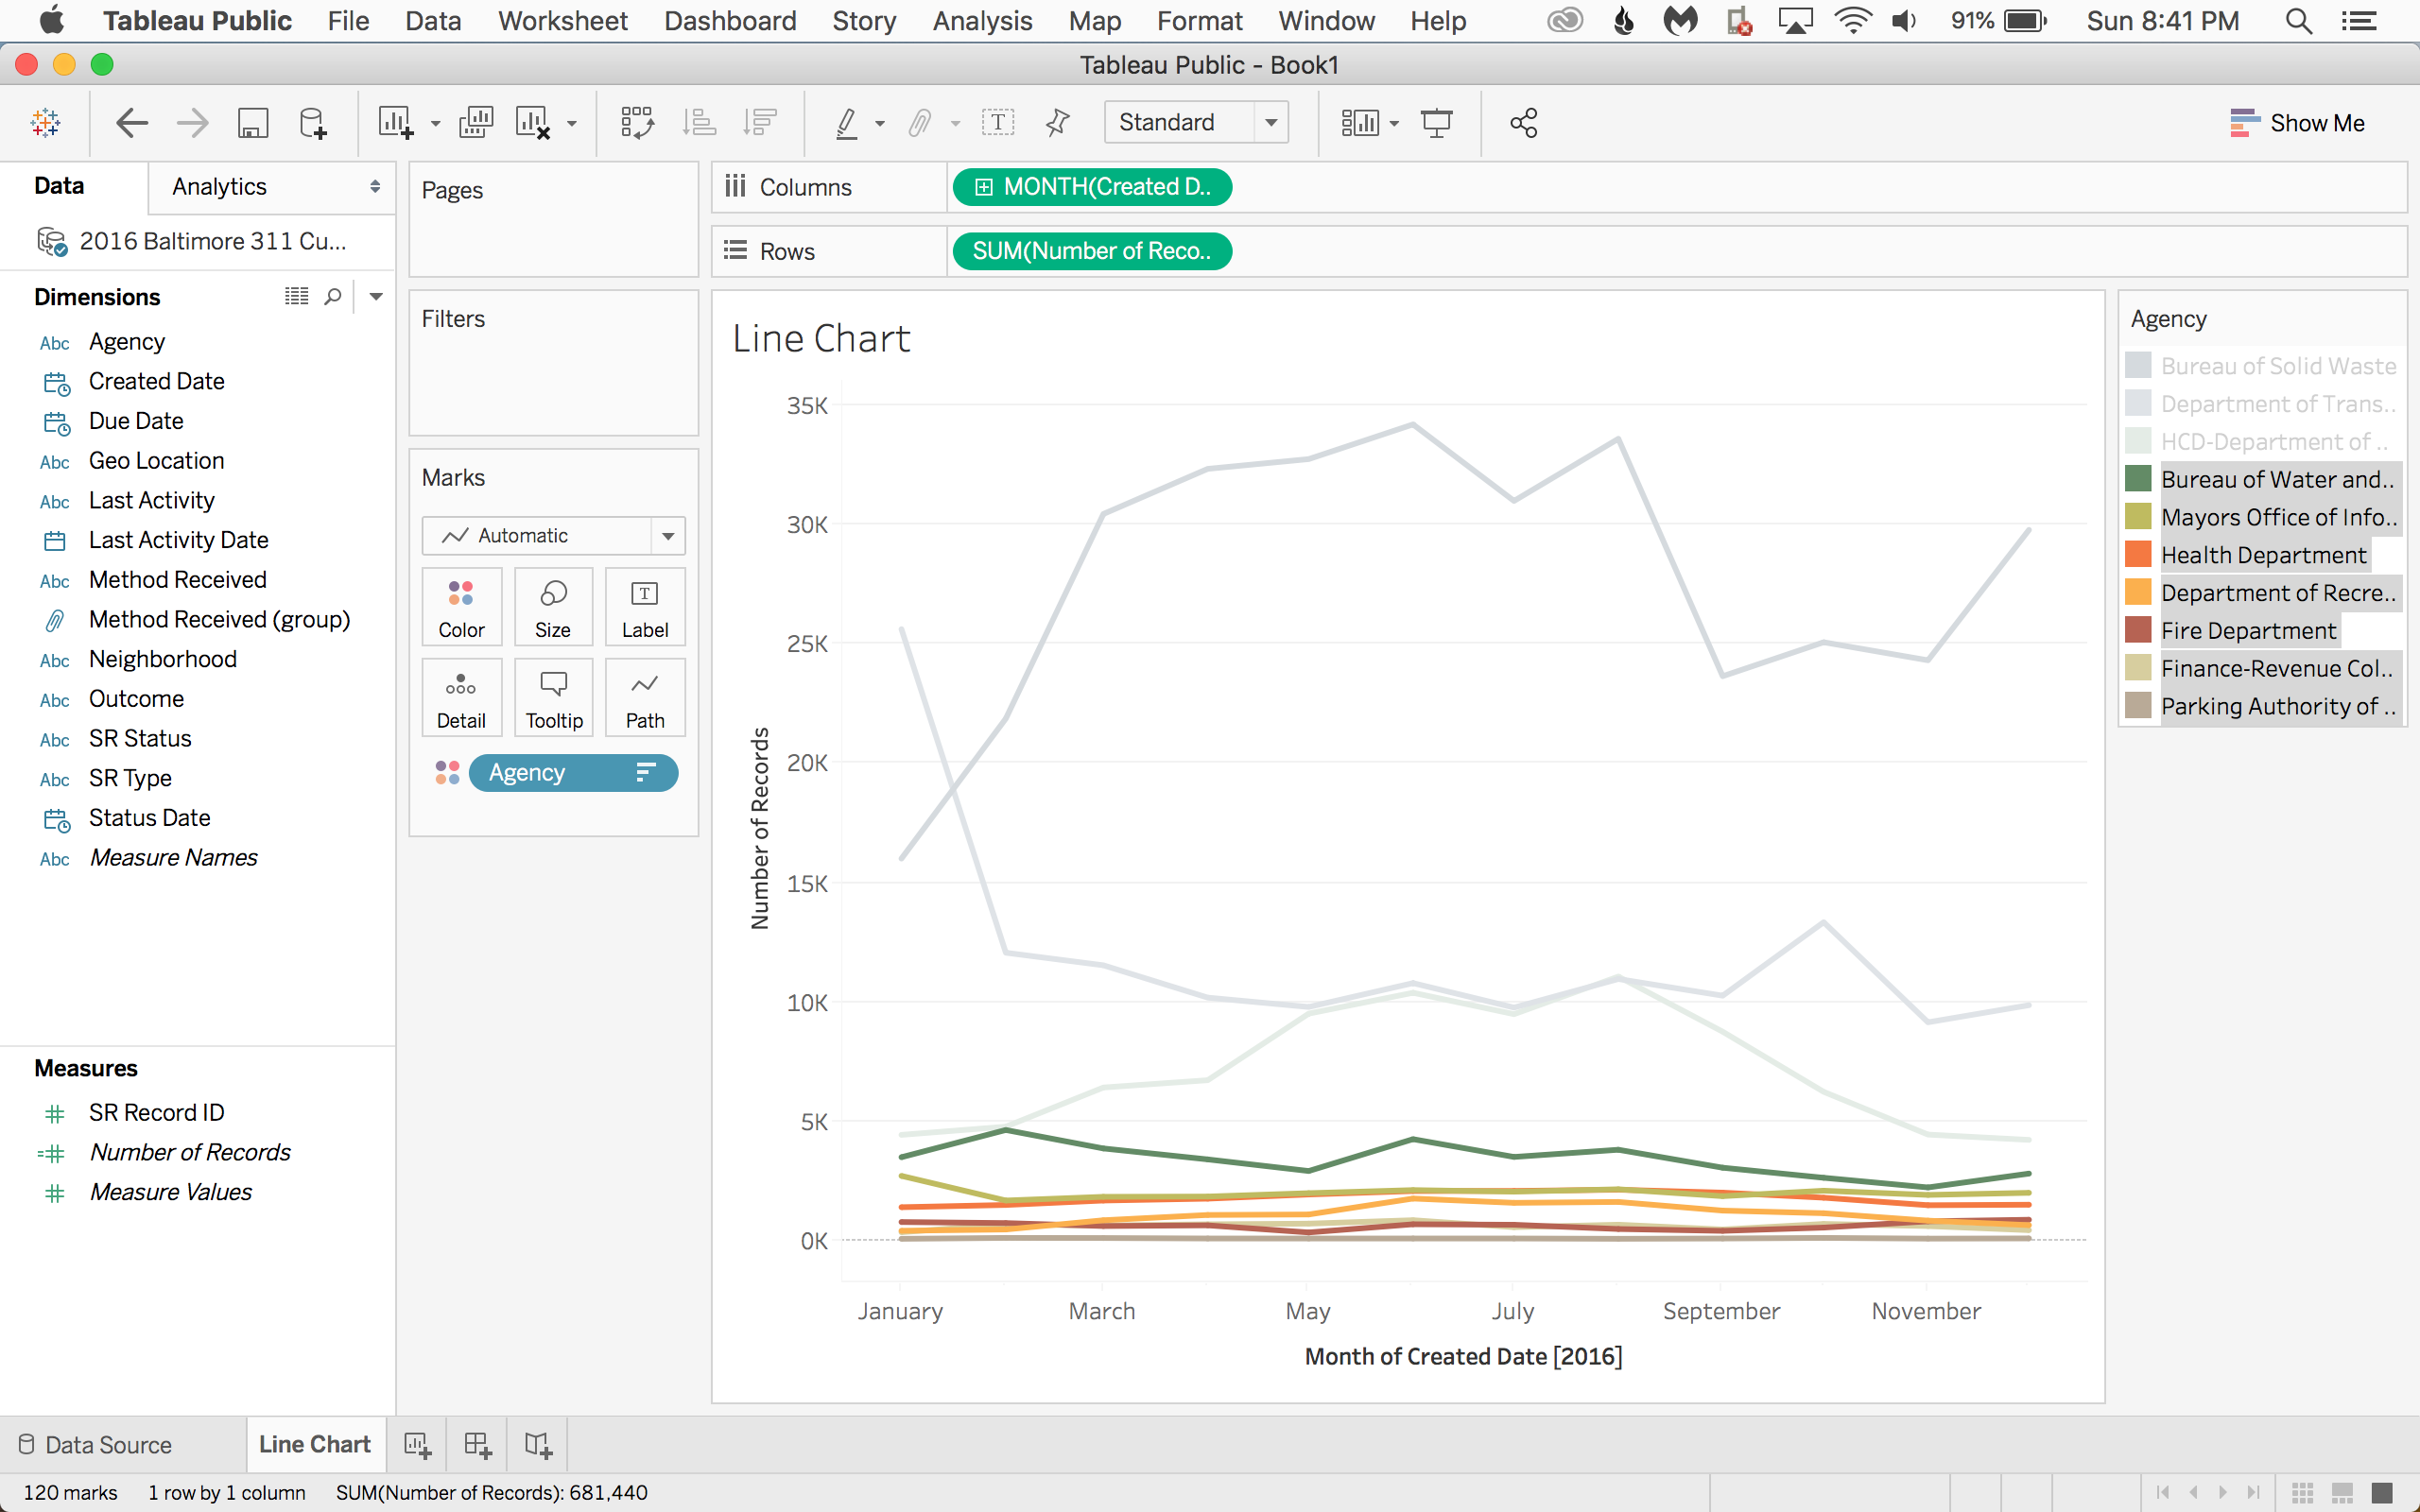This screenshot has width=2420, height=1512.
Task: Click the Fix Axes pin icon
Action: point(1057,123)
